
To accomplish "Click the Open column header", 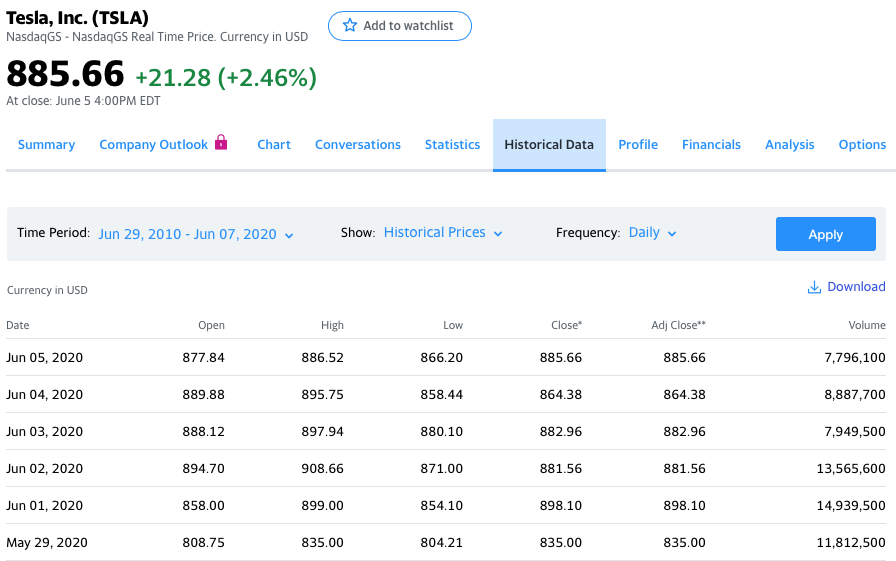I will [x=211, y=325].
